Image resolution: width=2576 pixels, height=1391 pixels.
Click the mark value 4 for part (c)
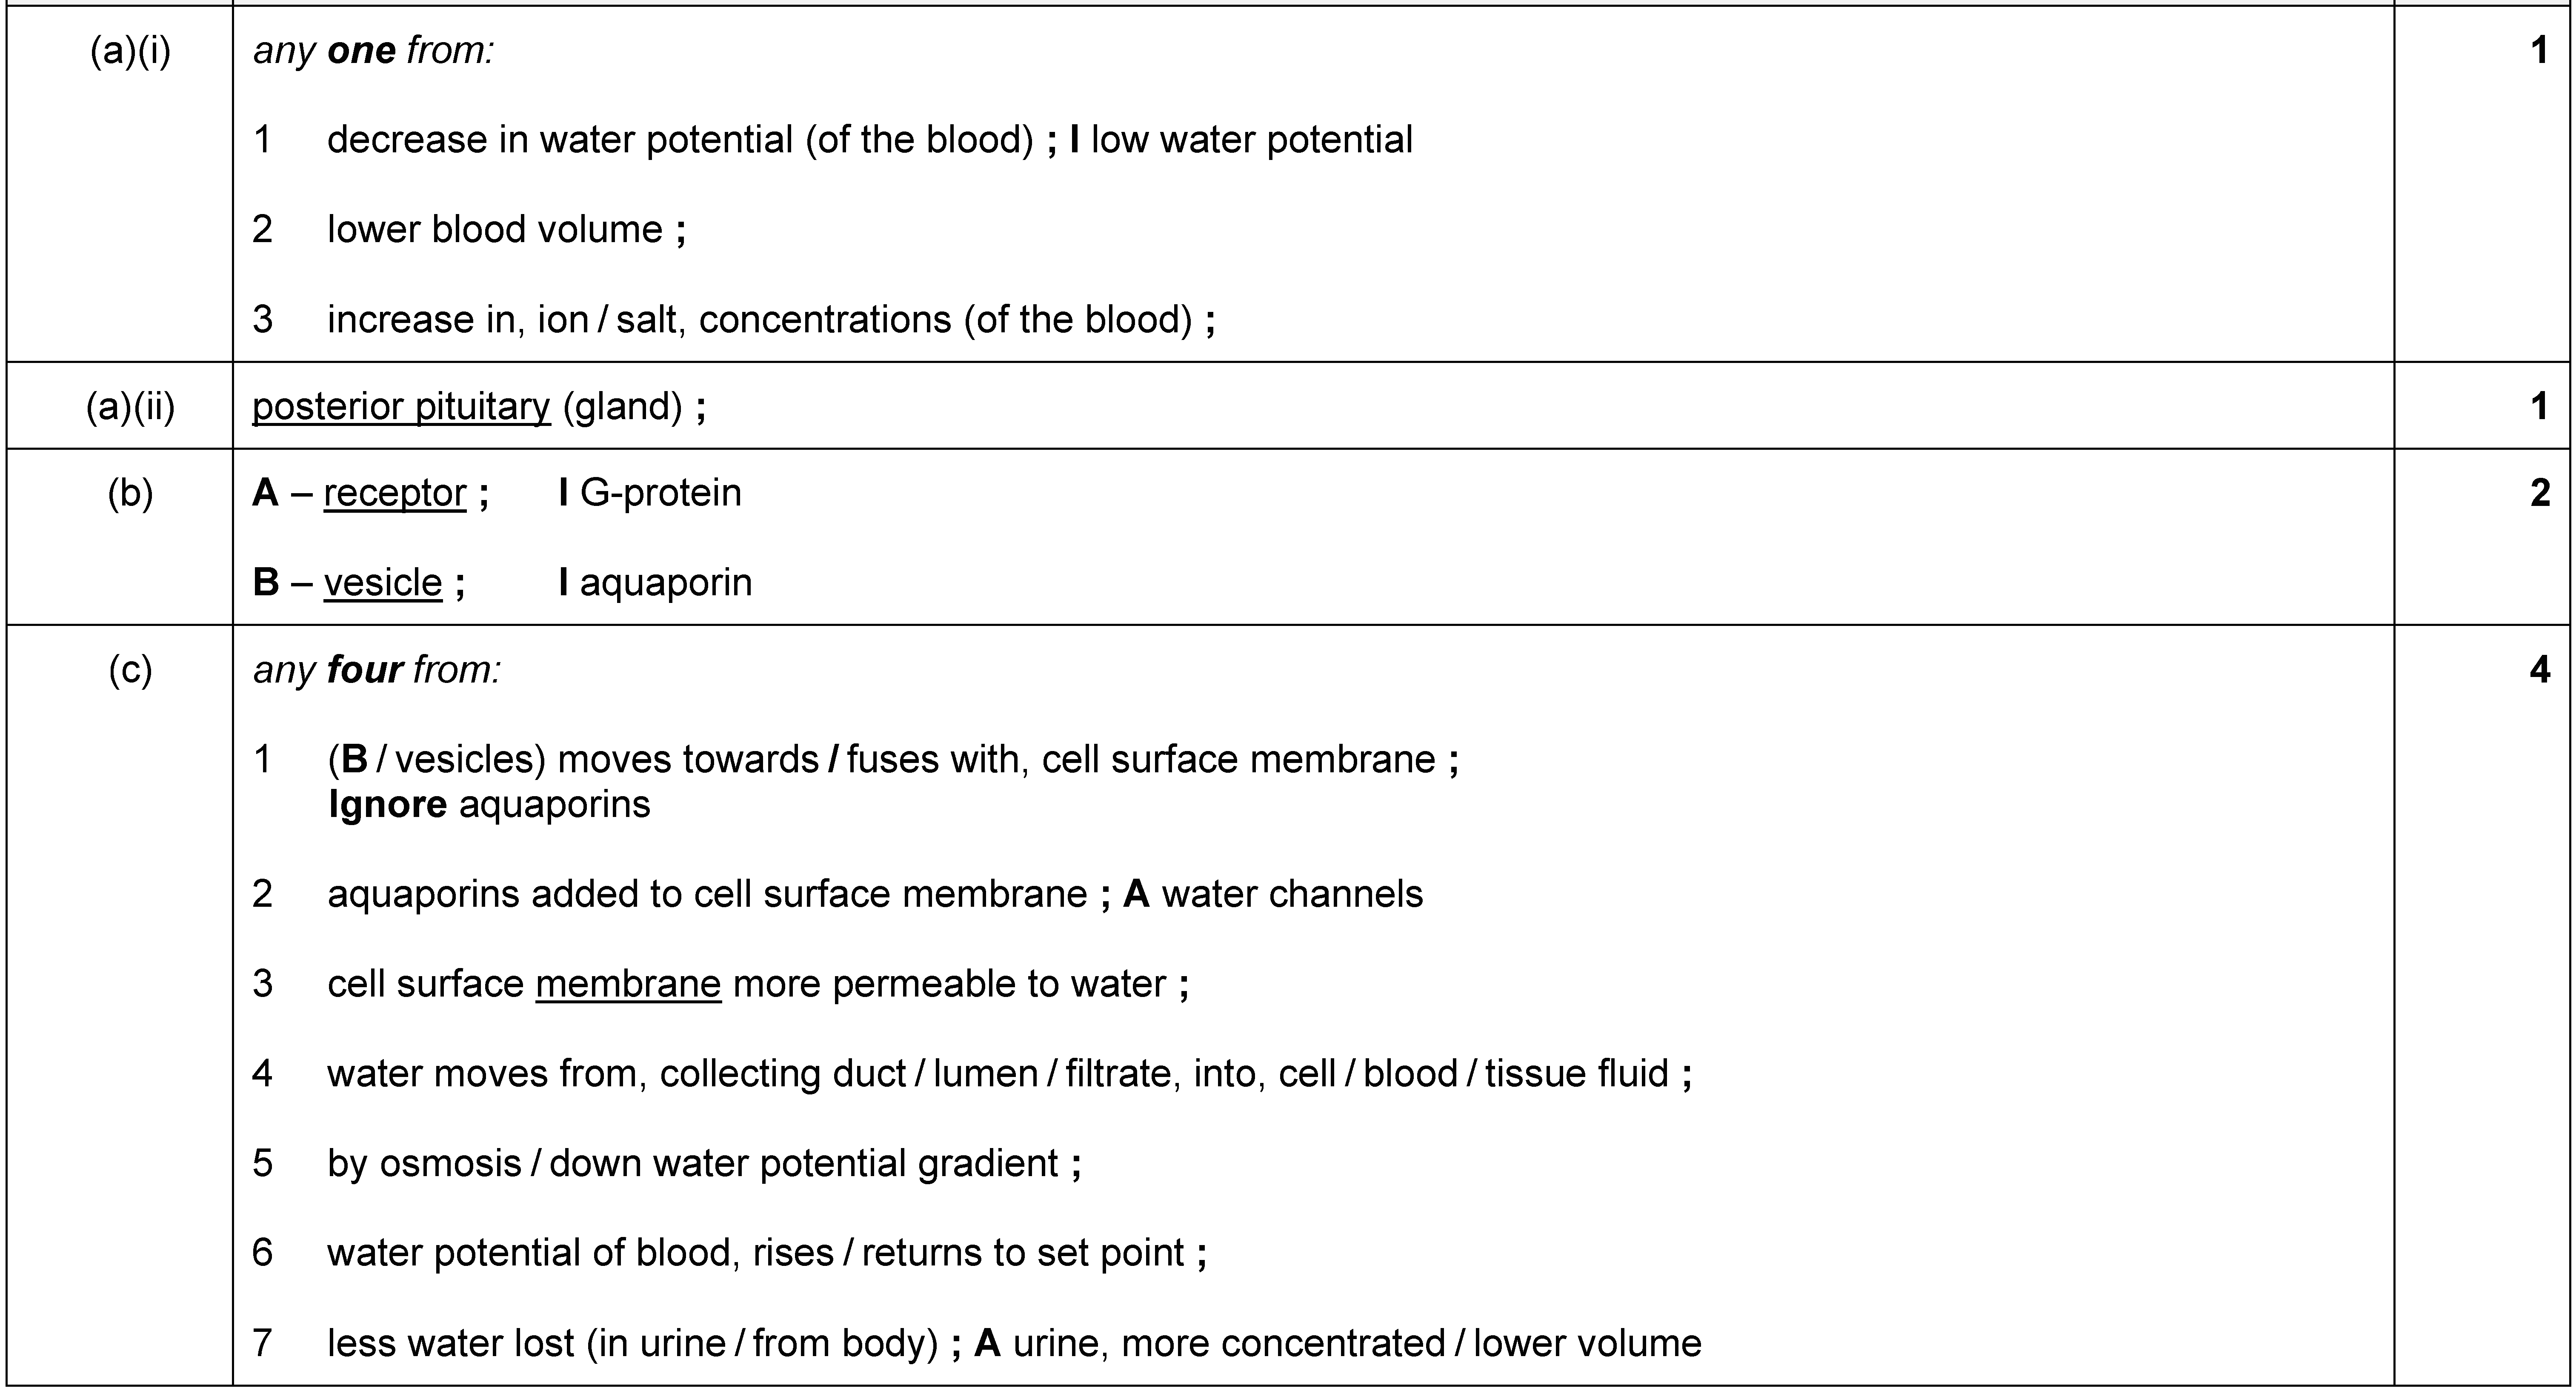tap(2540, 670)
